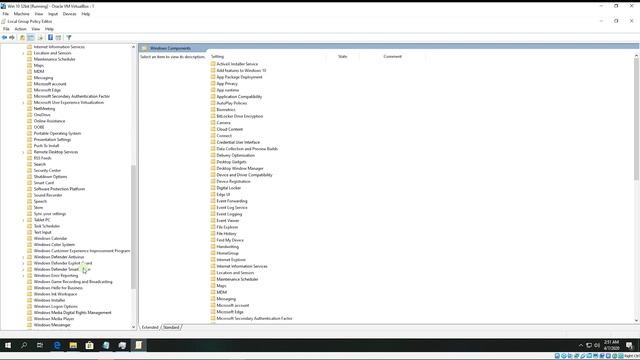
Task: Toggle the Show/Hide Action Pane icon
Action: click(58, 38)
